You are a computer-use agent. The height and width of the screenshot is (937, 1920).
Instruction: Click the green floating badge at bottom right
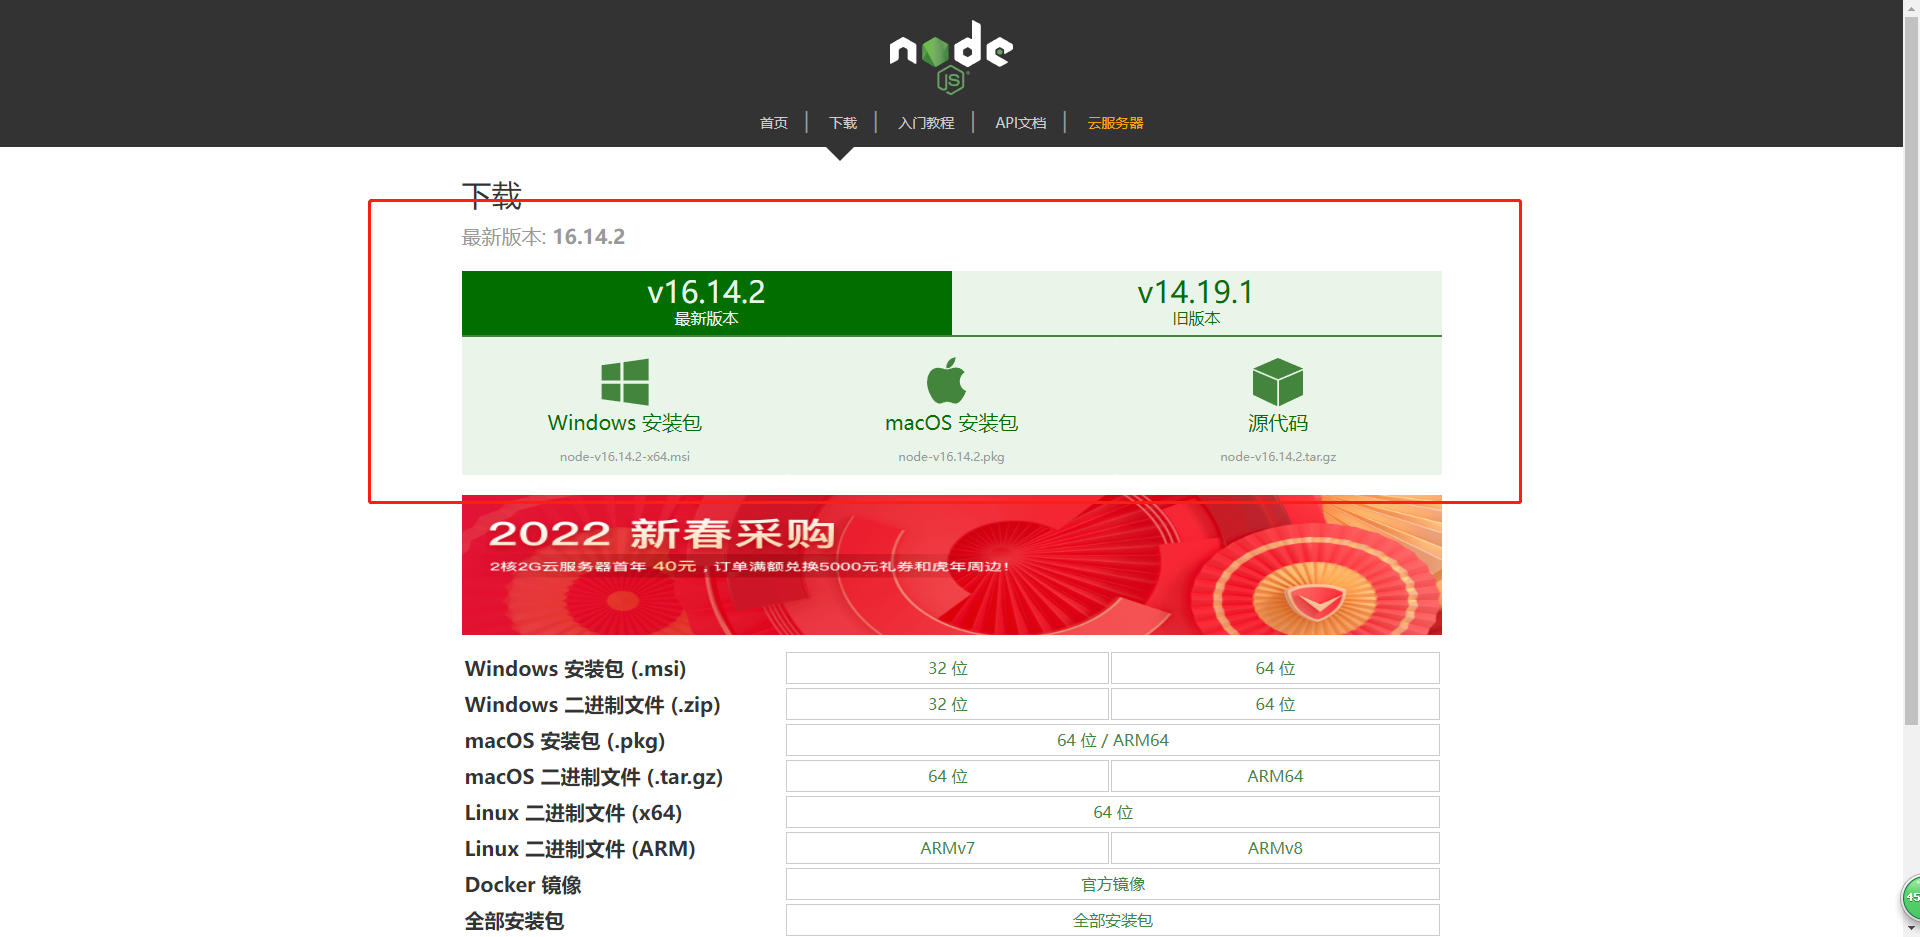click(x=1911, y=897)
